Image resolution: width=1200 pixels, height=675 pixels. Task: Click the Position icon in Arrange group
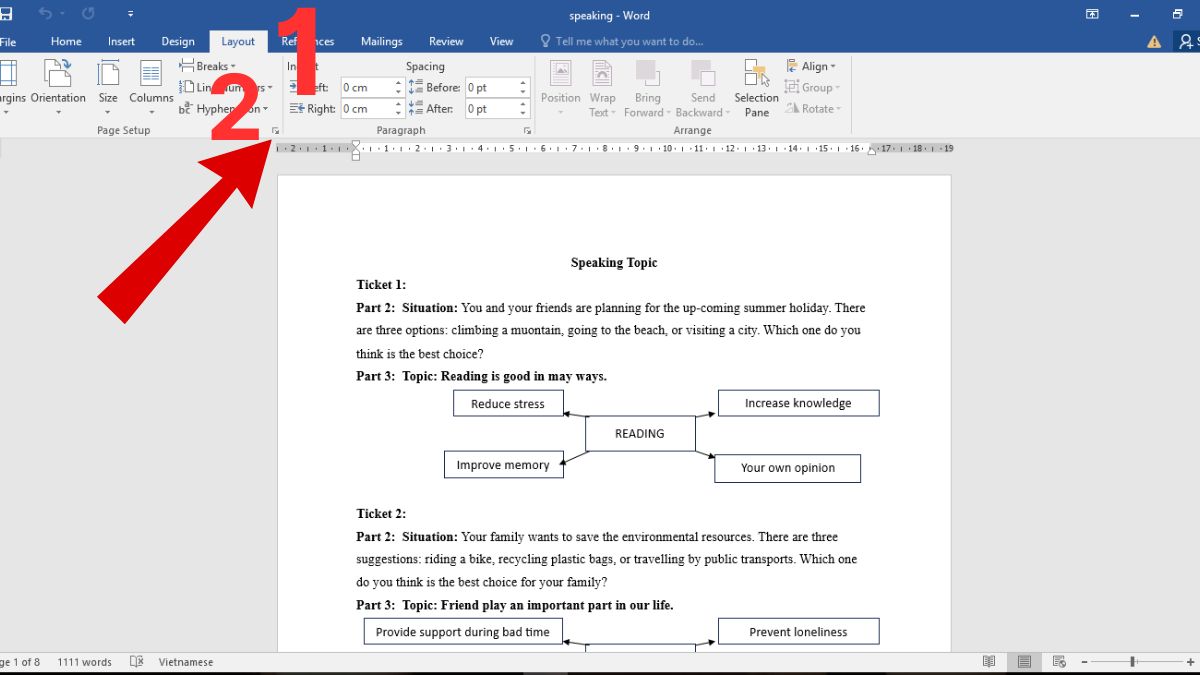click(560, 74)
